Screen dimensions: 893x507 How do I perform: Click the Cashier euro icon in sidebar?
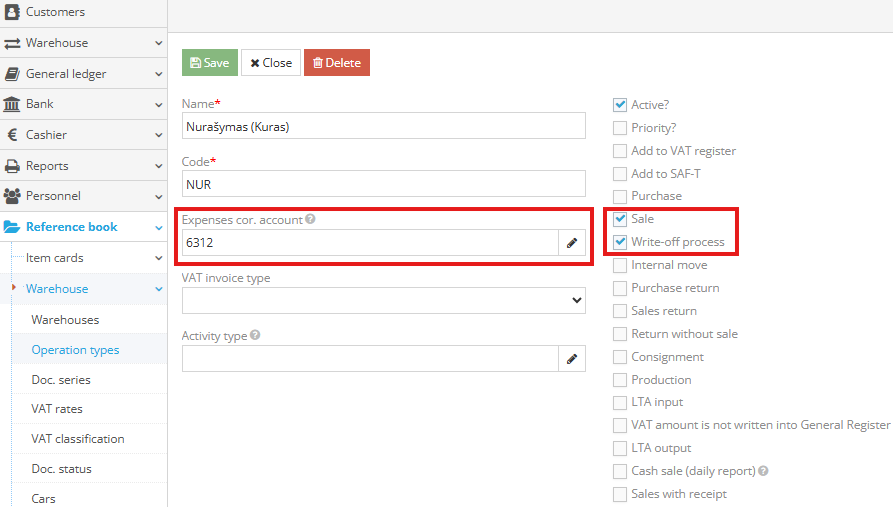[x=12, y=135]
